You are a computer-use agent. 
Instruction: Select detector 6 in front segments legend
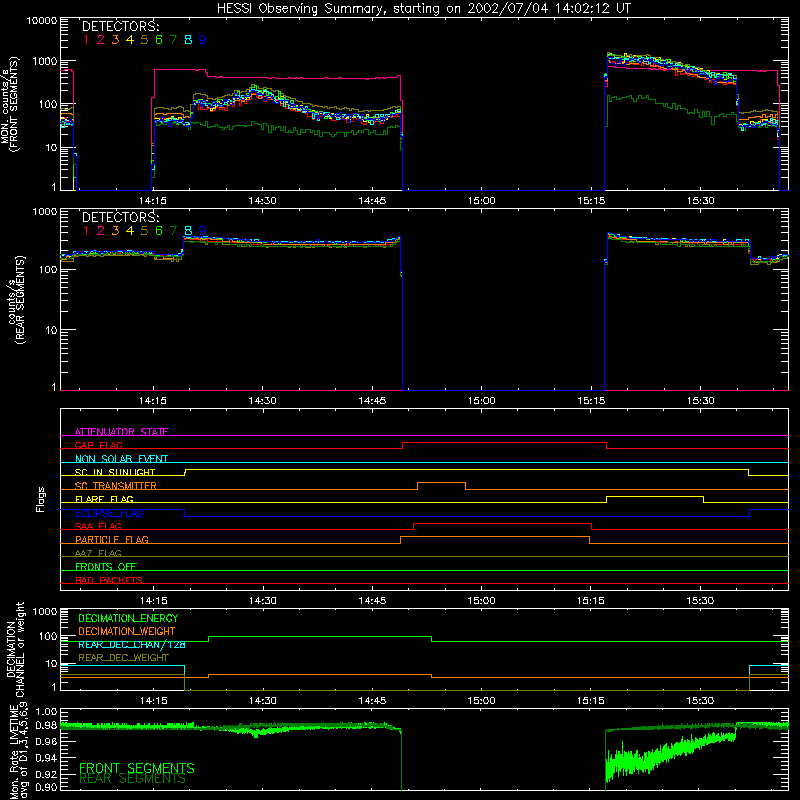159,40
